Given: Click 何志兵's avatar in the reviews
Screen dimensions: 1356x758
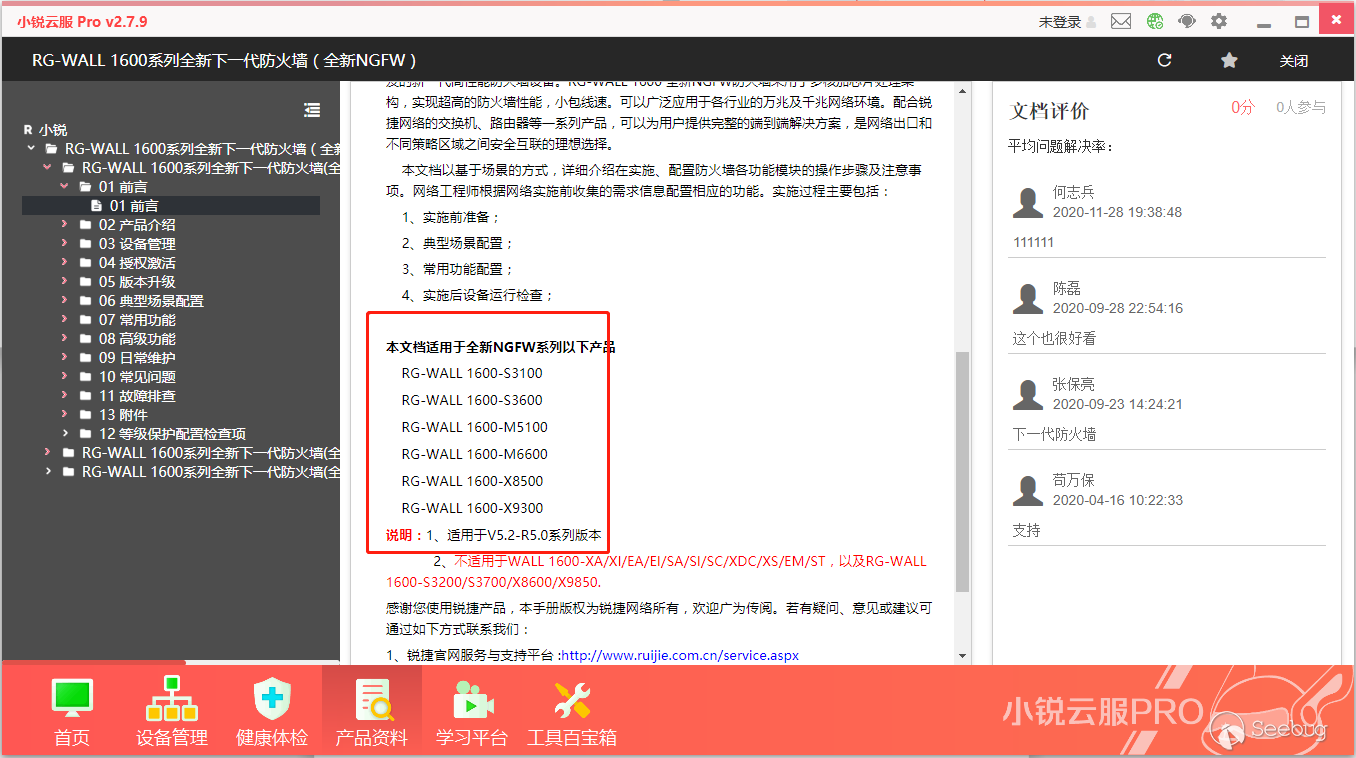Looking at the screenshot, I should (1028, 202).
